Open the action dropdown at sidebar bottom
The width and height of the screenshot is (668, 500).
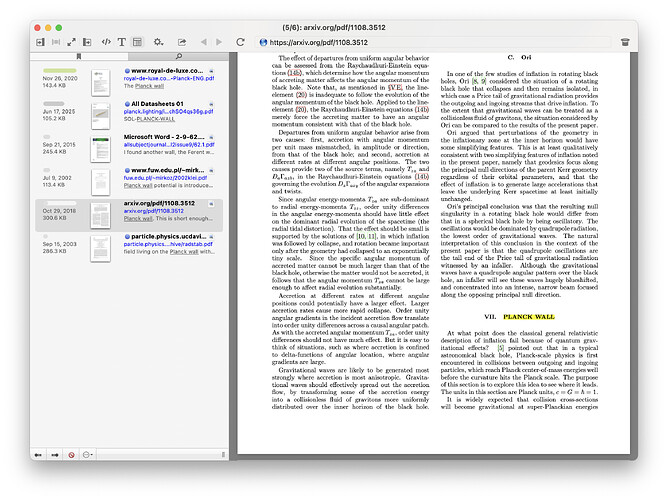coord(89,454)
